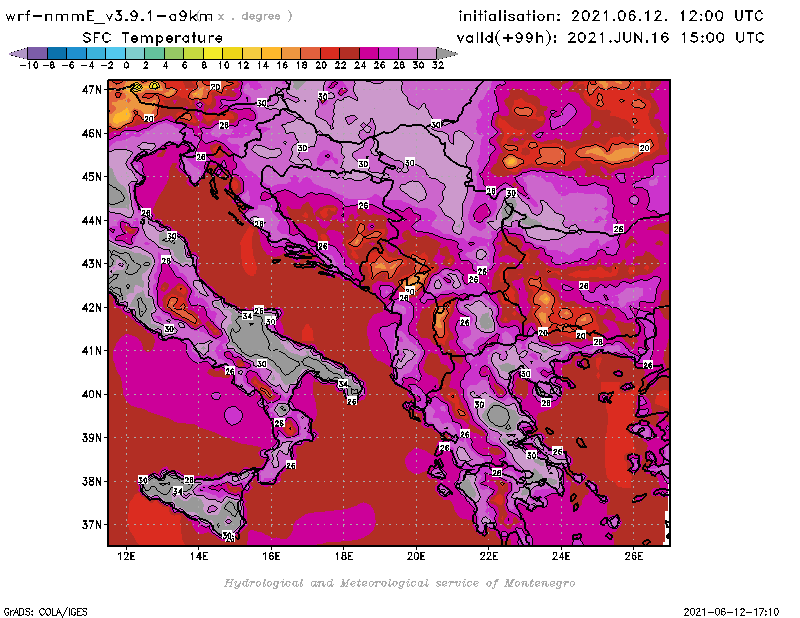The width and height of the screenshot is (800, 618).
Task: Select the 22E longitude label
Action: [488, 556]
